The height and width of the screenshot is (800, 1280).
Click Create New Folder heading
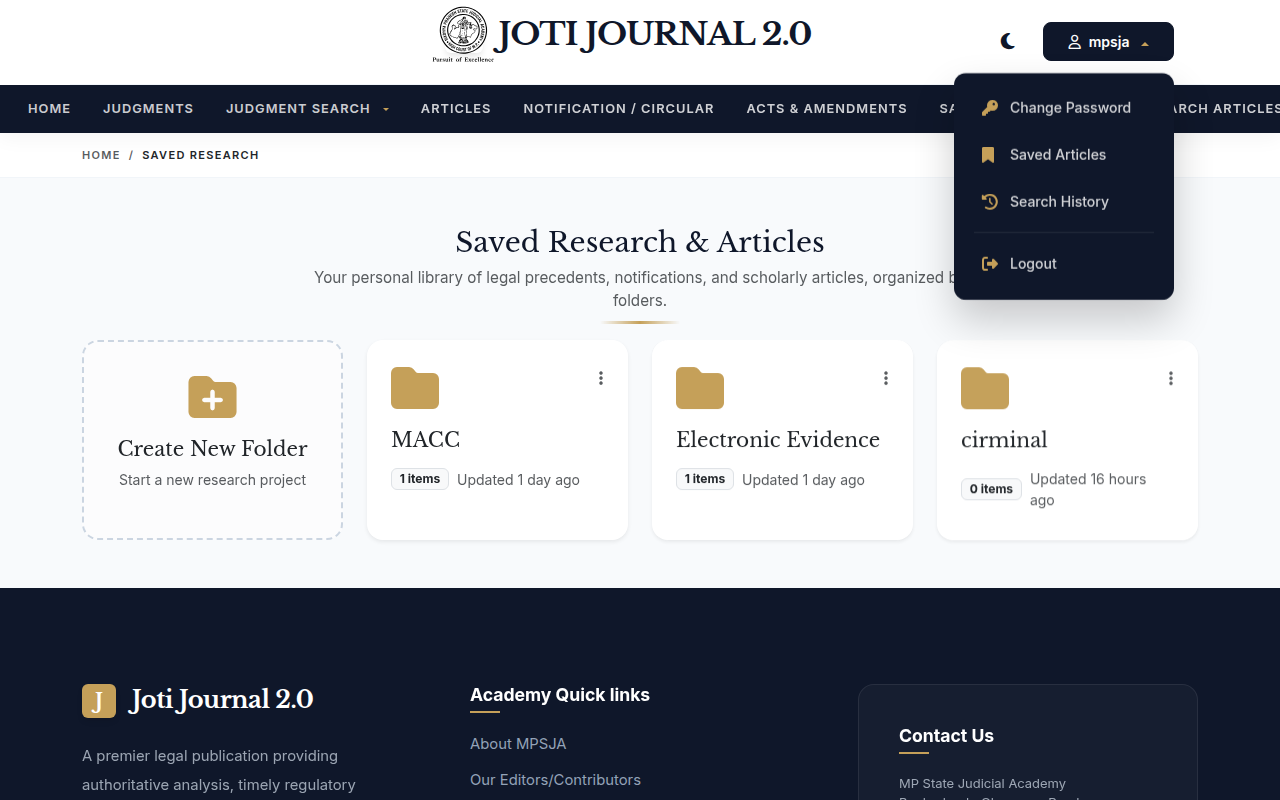pos(213,448)
